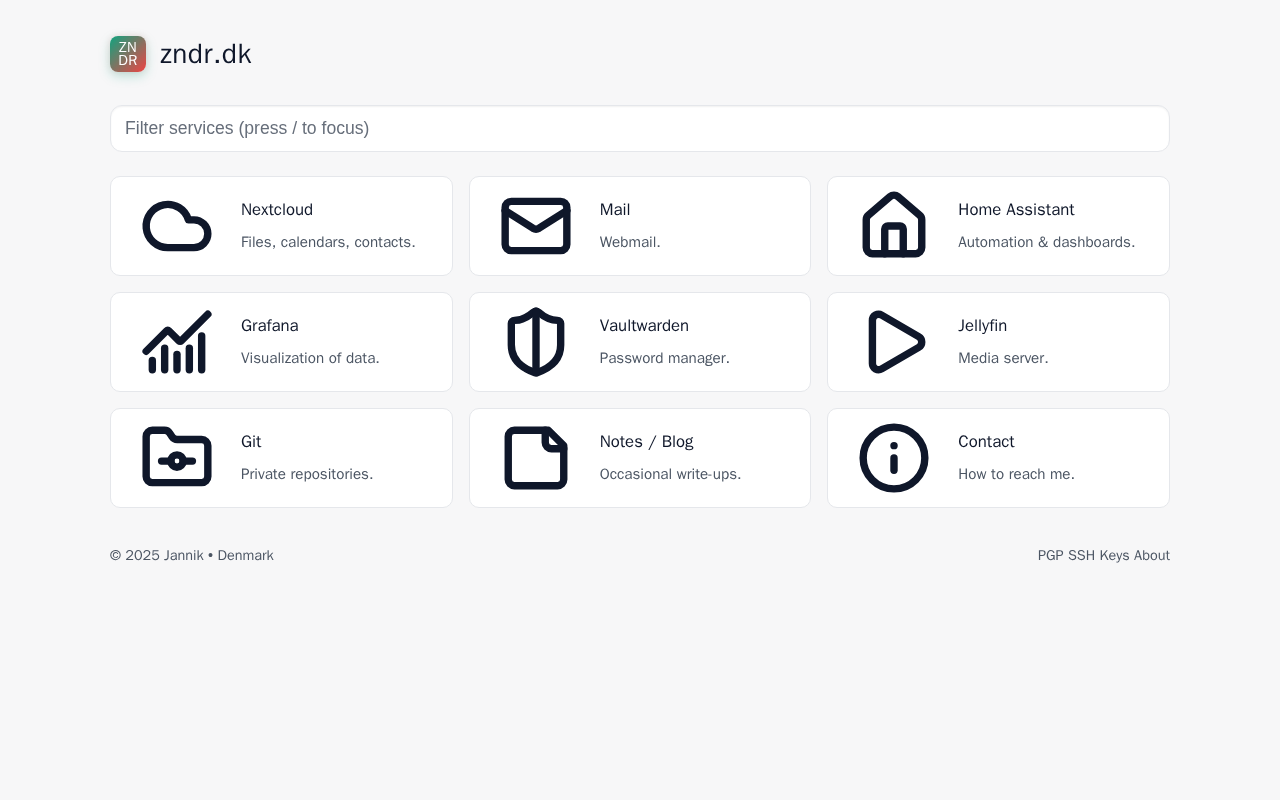The height and width of the screenshot is (800, 1280).
Task: Click the Notes / Blog title
Action: [x=647, y=442]
